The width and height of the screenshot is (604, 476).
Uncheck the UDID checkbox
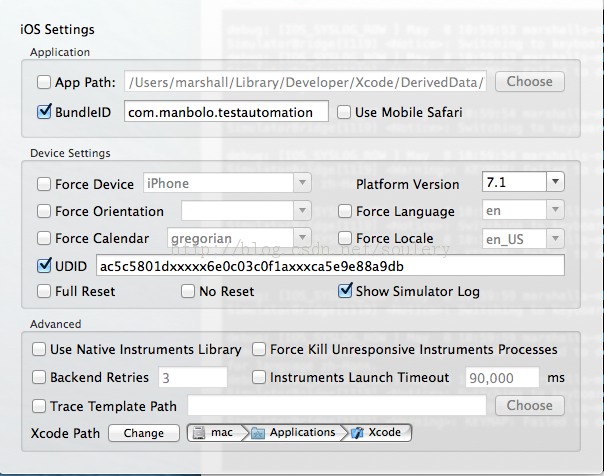point(44,266)
